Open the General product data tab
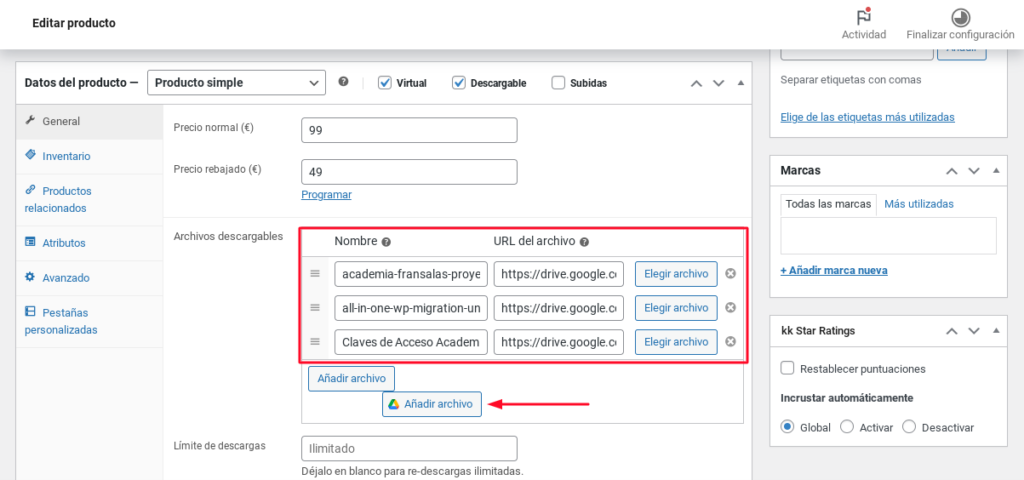1024x480 pixels. [89, 121]
